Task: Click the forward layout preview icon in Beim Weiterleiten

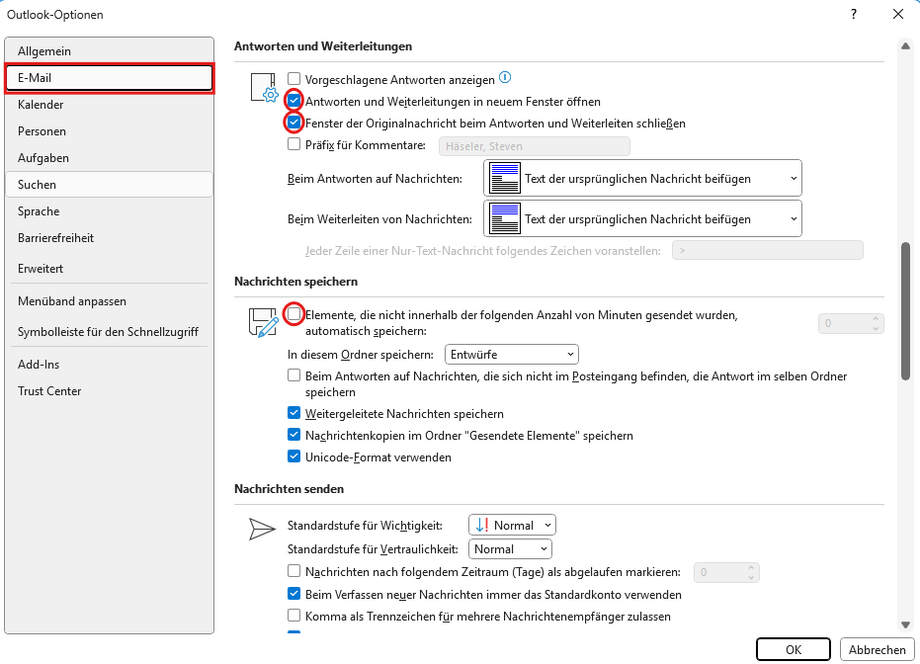Action: coord(505,219)
